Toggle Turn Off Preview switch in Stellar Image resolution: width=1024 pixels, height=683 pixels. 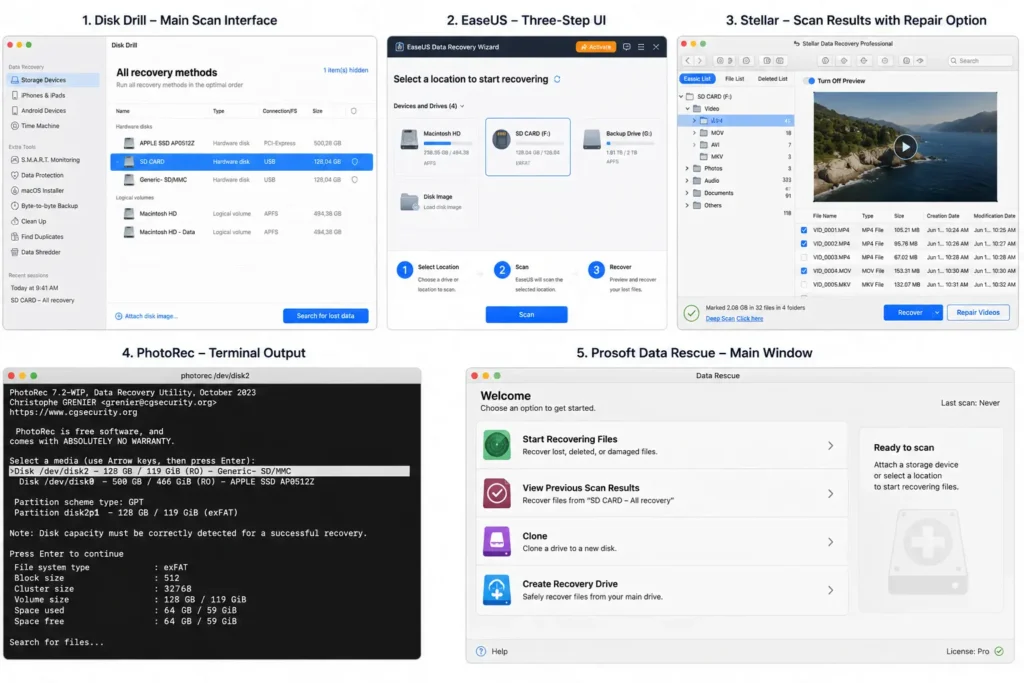pyautogui.click(x=810, y=81)
